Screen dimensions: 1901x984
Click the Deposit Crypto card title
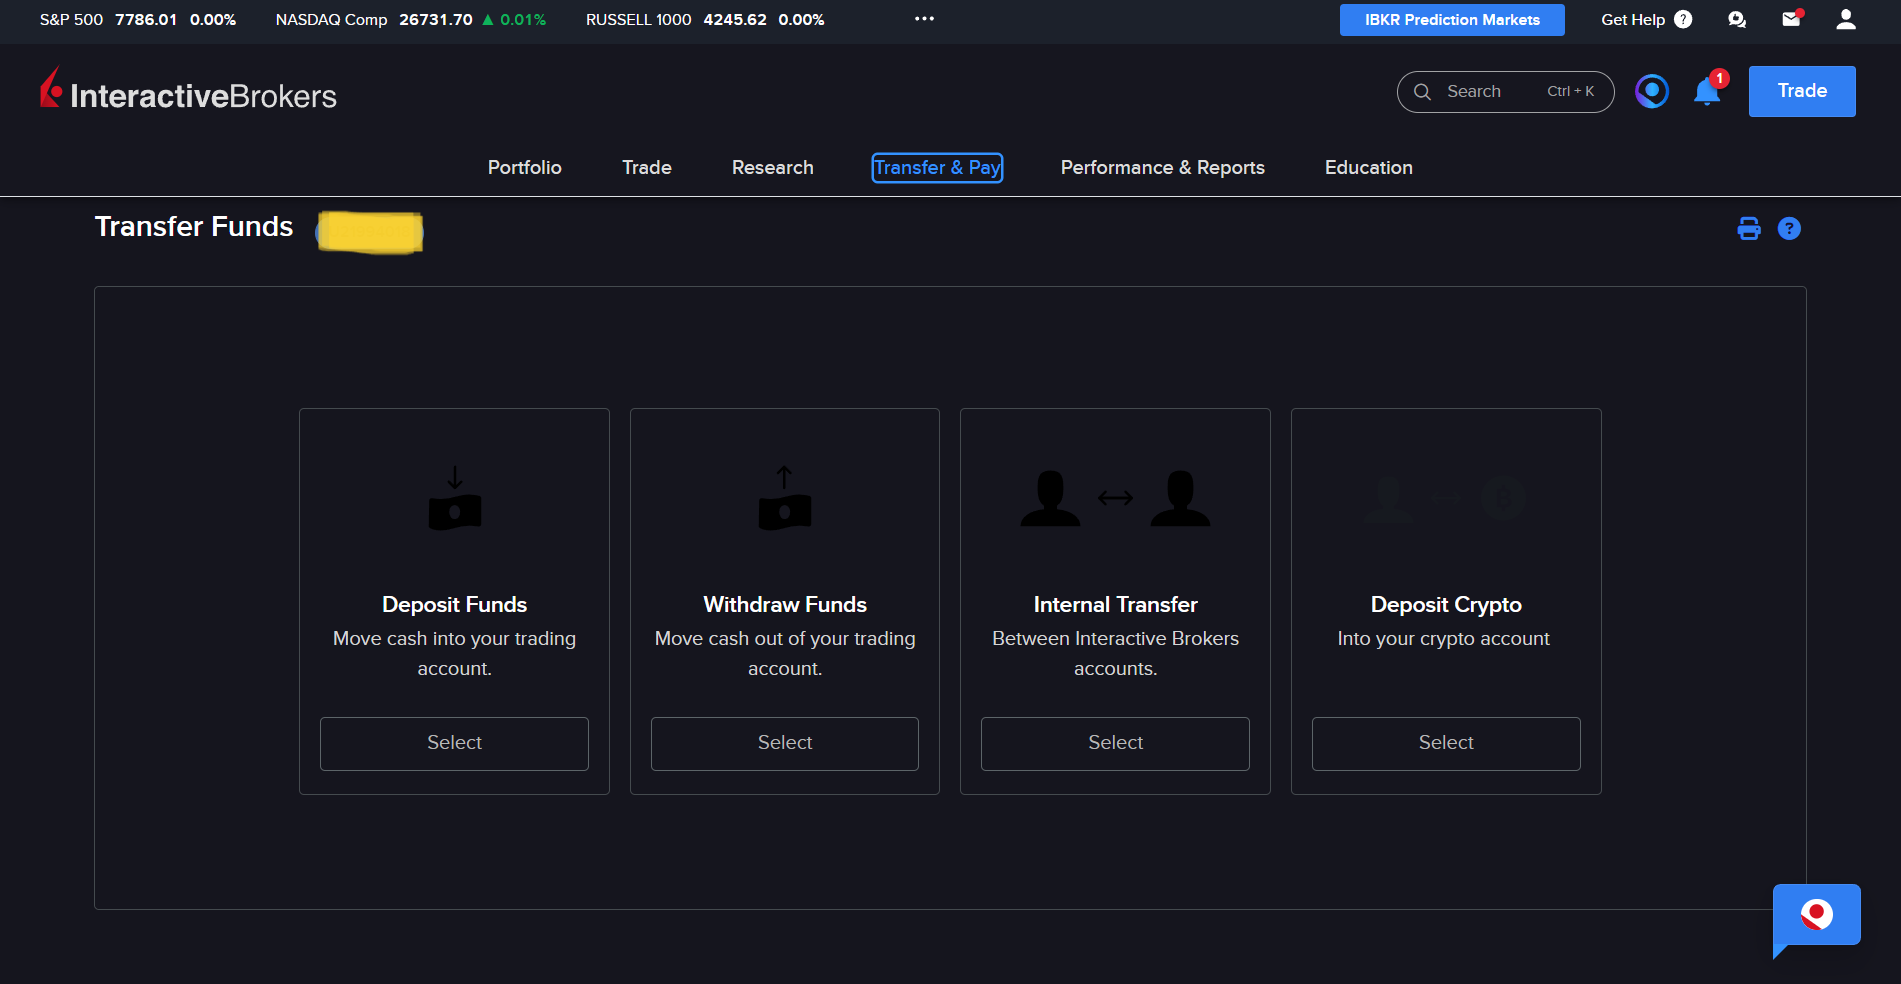1446,604
